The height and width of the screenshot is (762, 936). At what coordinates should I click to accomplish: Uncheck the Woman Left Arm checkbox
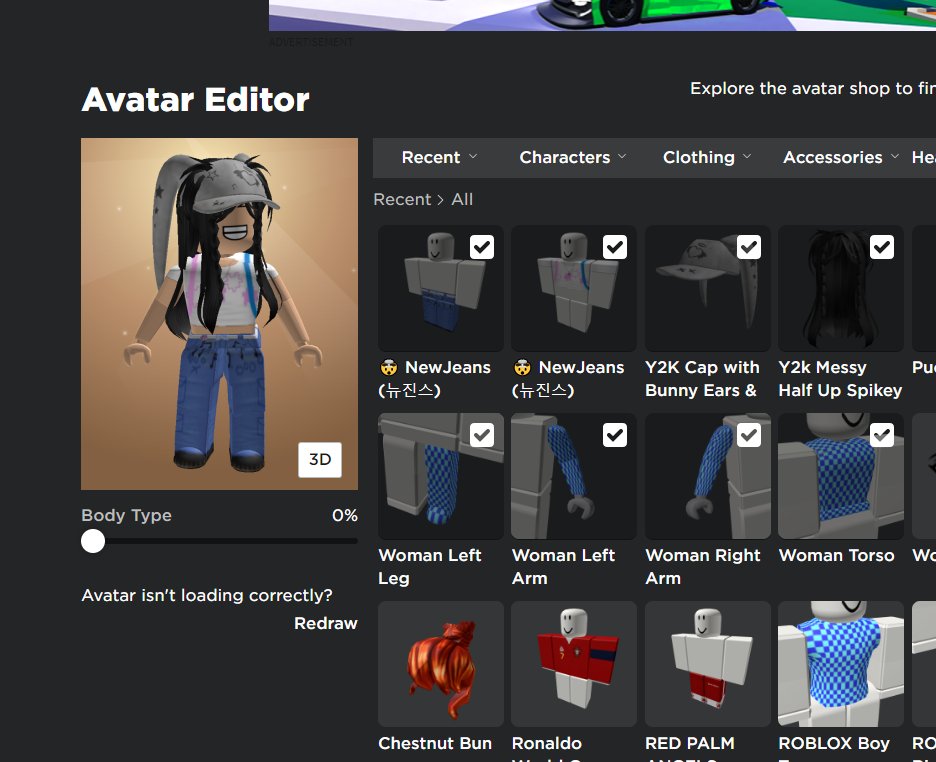615,435
